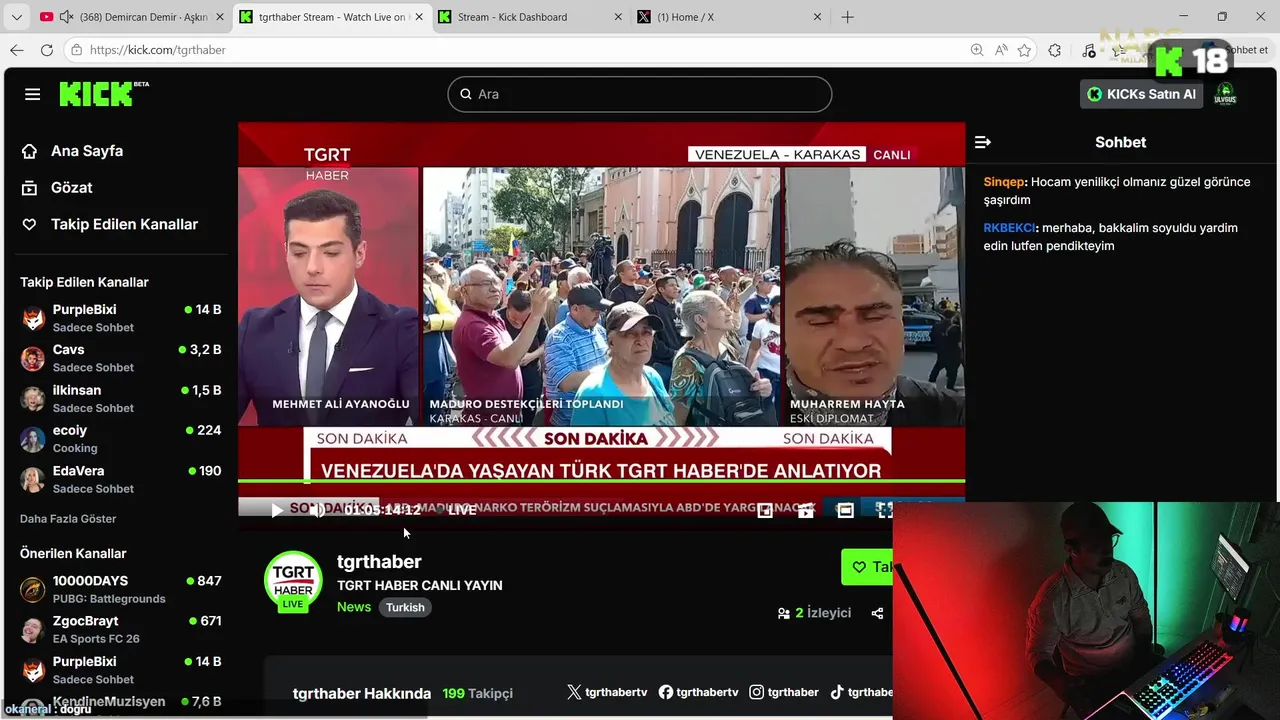Open the EdaVera channel
Screen dimensions: 1280x720
click(120, 479)
